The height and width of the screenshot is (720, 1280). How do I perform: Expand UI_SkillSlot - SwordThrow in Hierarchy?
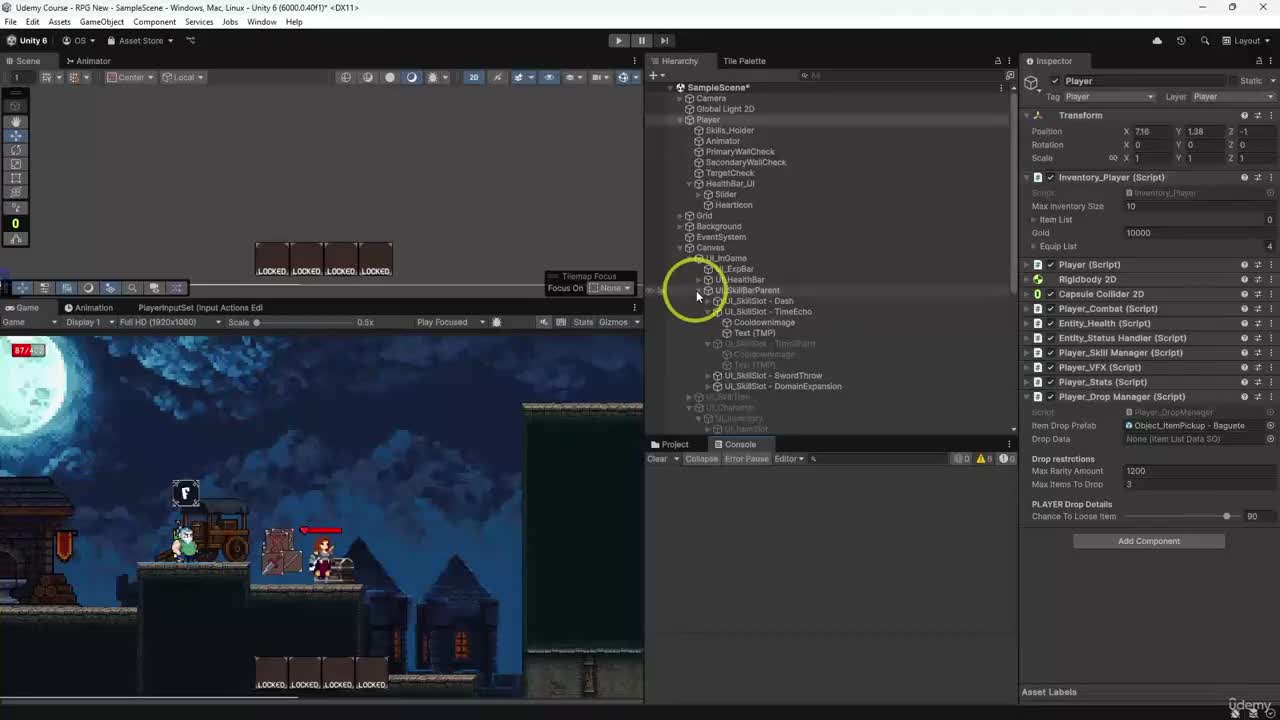[708, 376]
